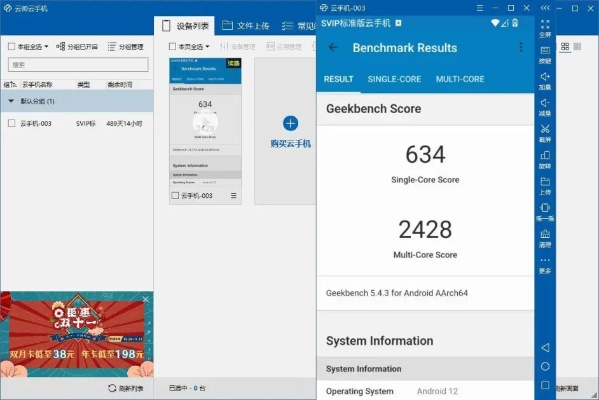Open the three-dot overflow menu in Geekbench
The height and width of the screenshot is (400, 599).
click(521, 47)
